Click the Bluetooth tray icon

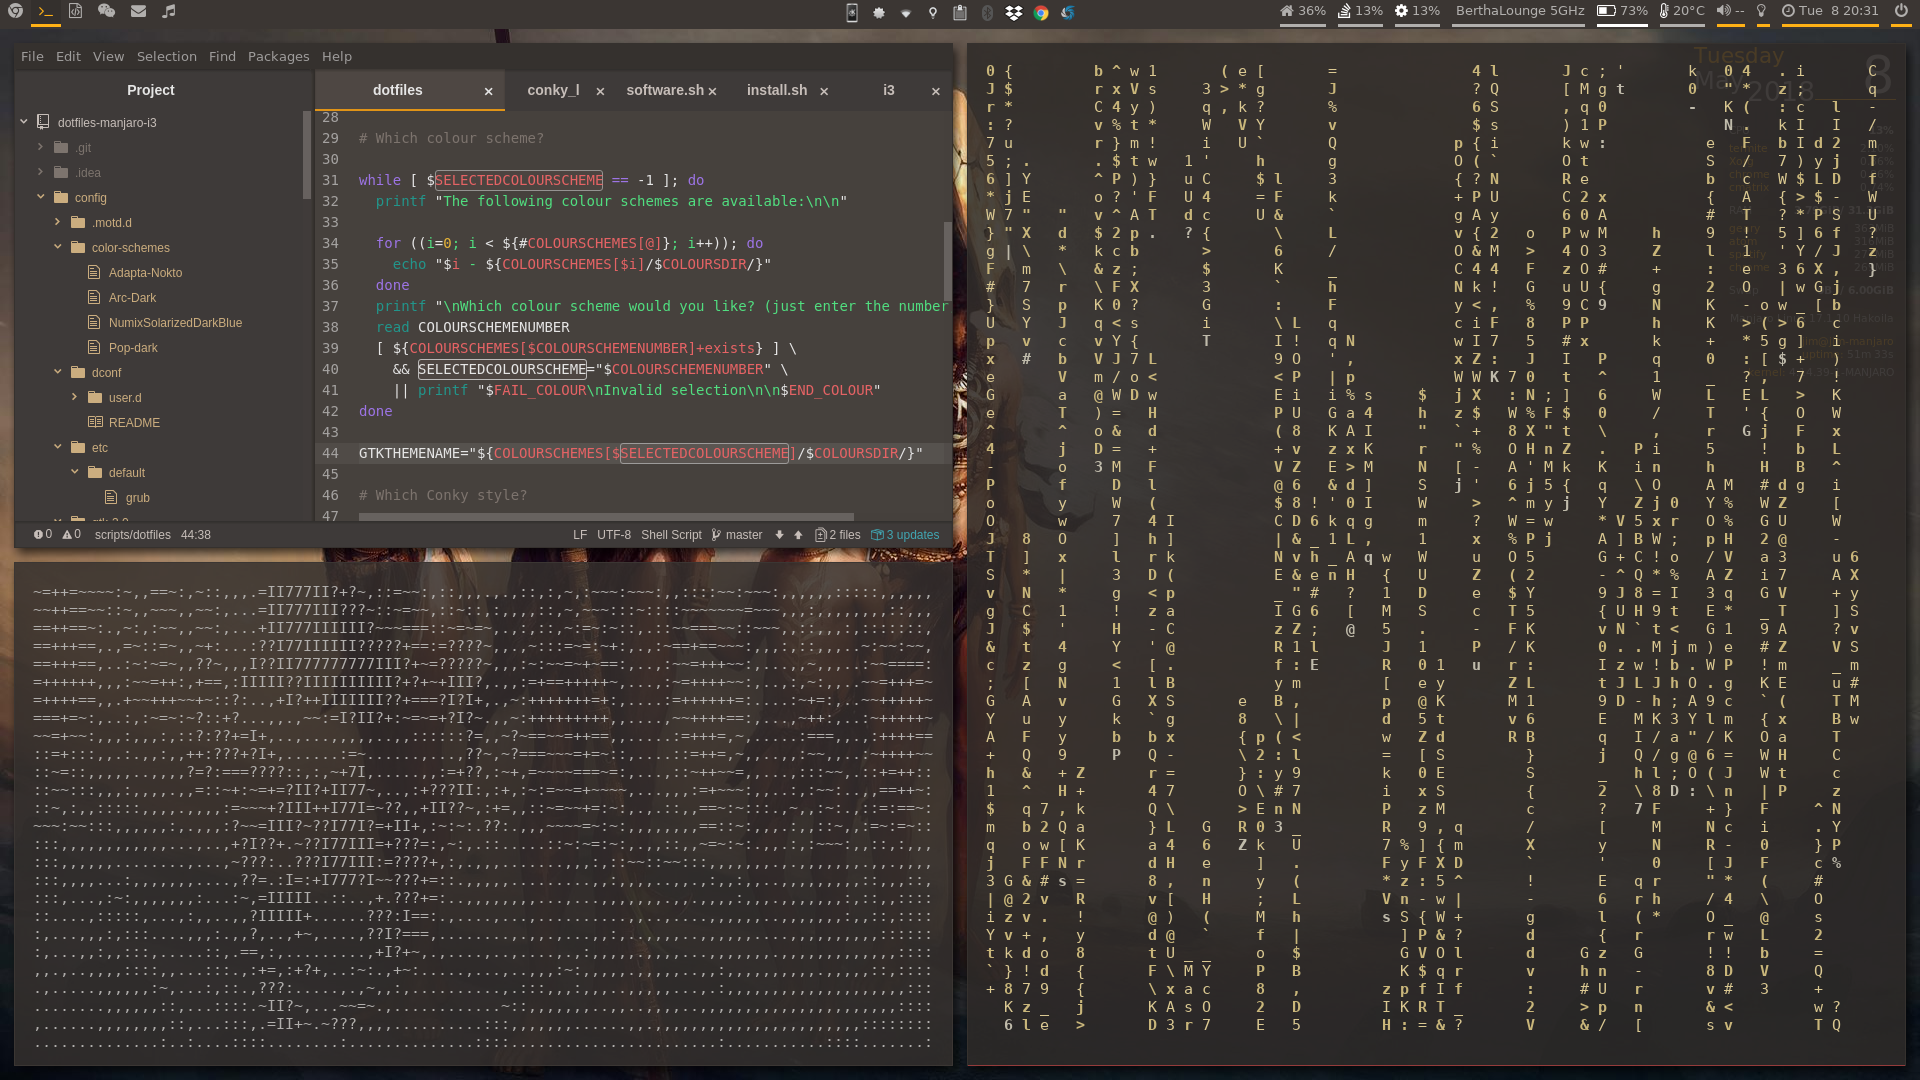pyautogui.click(x=987, y=12)
